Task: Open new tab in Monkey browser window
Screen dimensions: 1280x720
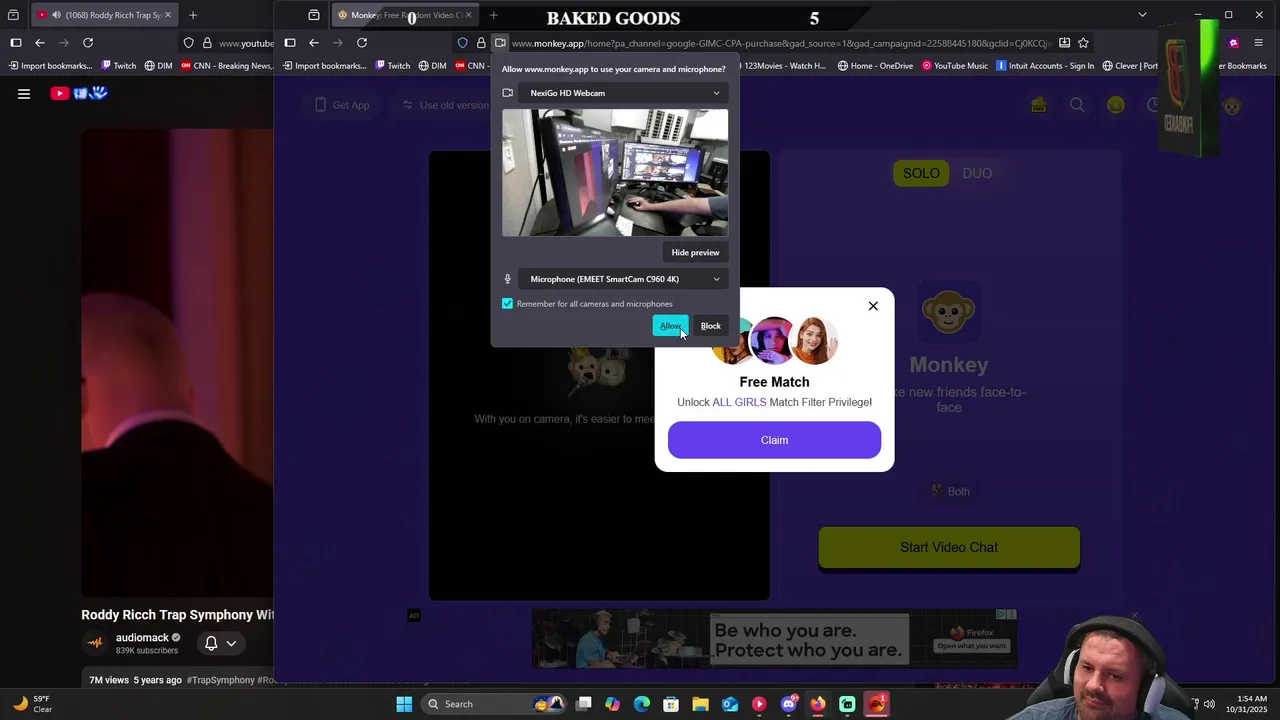Action: (493, 15)
